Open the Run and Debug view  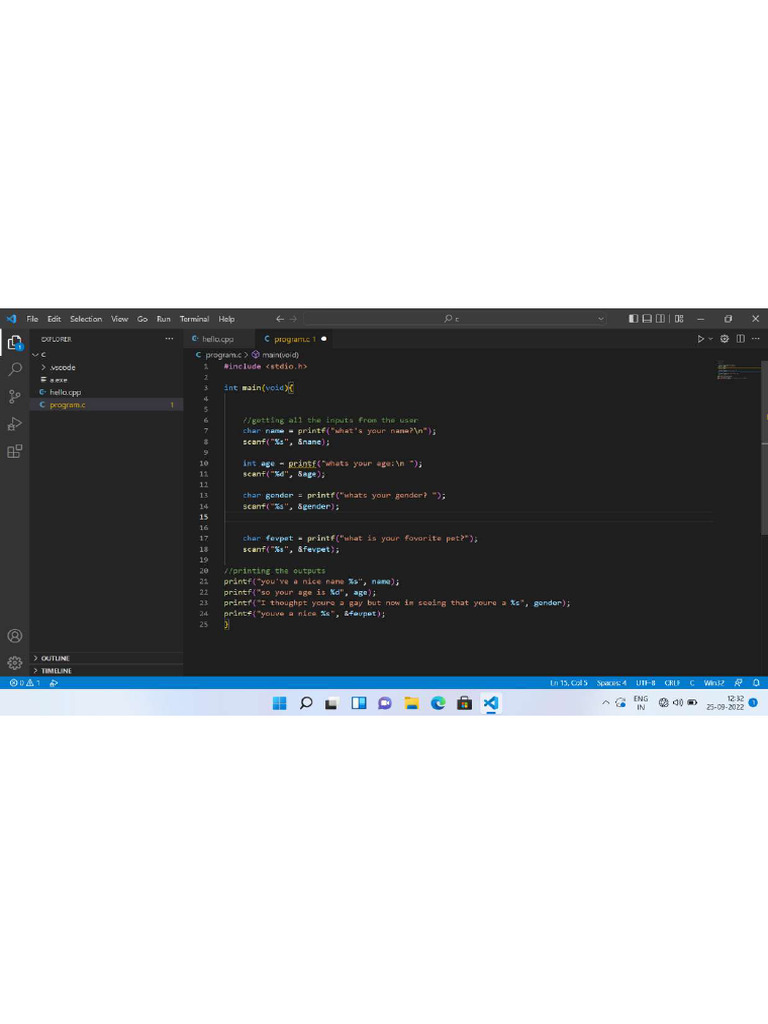pyautogui.click(x=14, y=424)
